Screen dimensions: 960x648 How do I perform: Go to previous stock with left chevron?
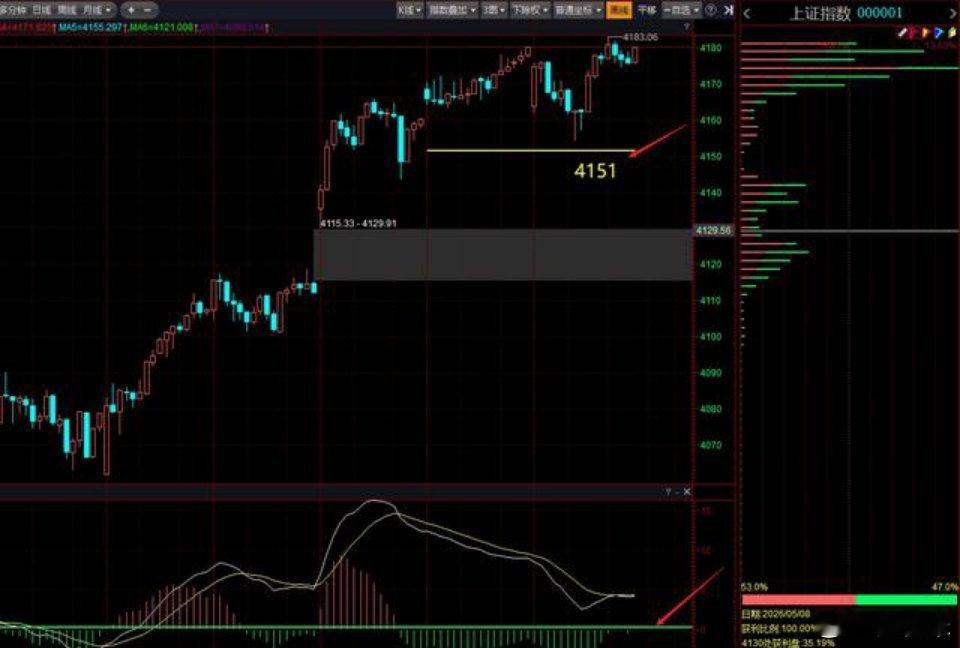click(x=747, y=13)
